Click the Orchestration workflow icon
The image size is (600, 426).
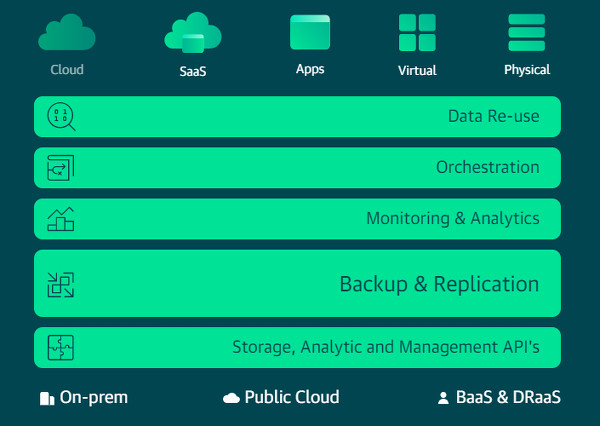tap(60, 168)
